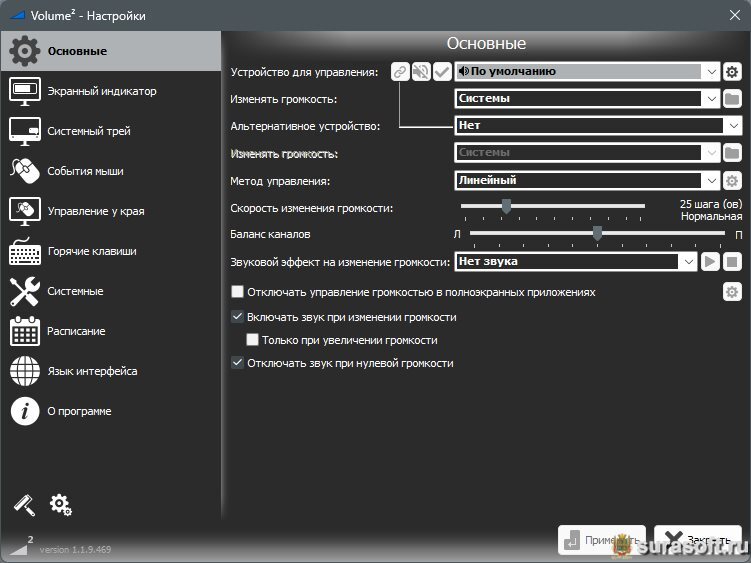Viewport: 751px width, 563px height.
Task: Check Только при увеличении громкости
Action: coord(252,340)
